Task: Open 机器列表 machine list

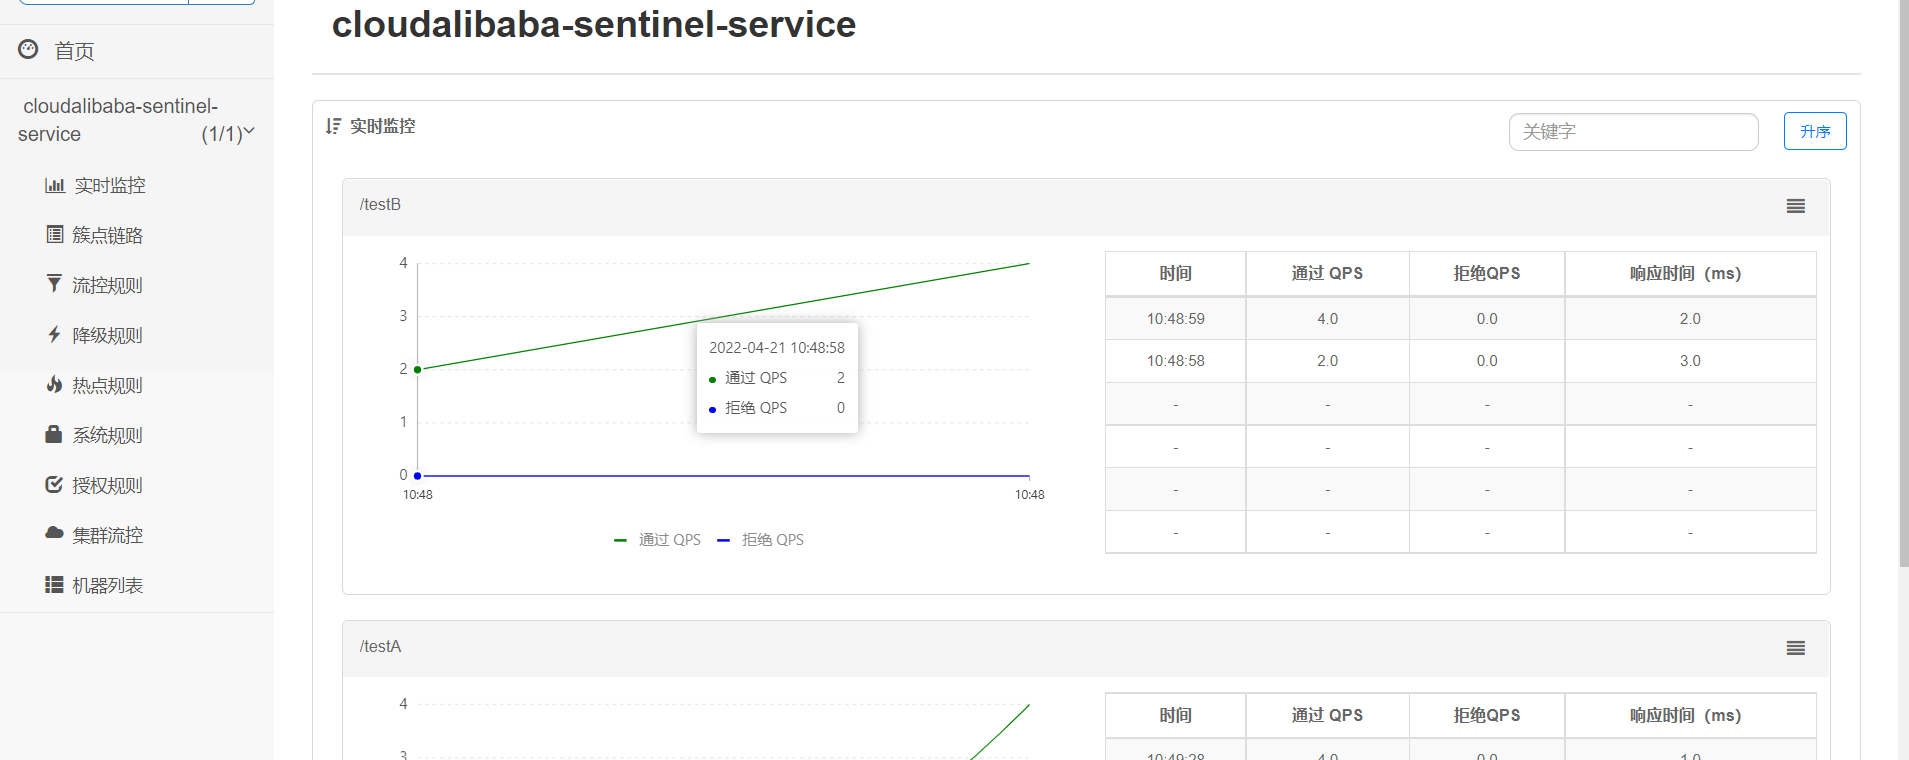Action: 108,585
